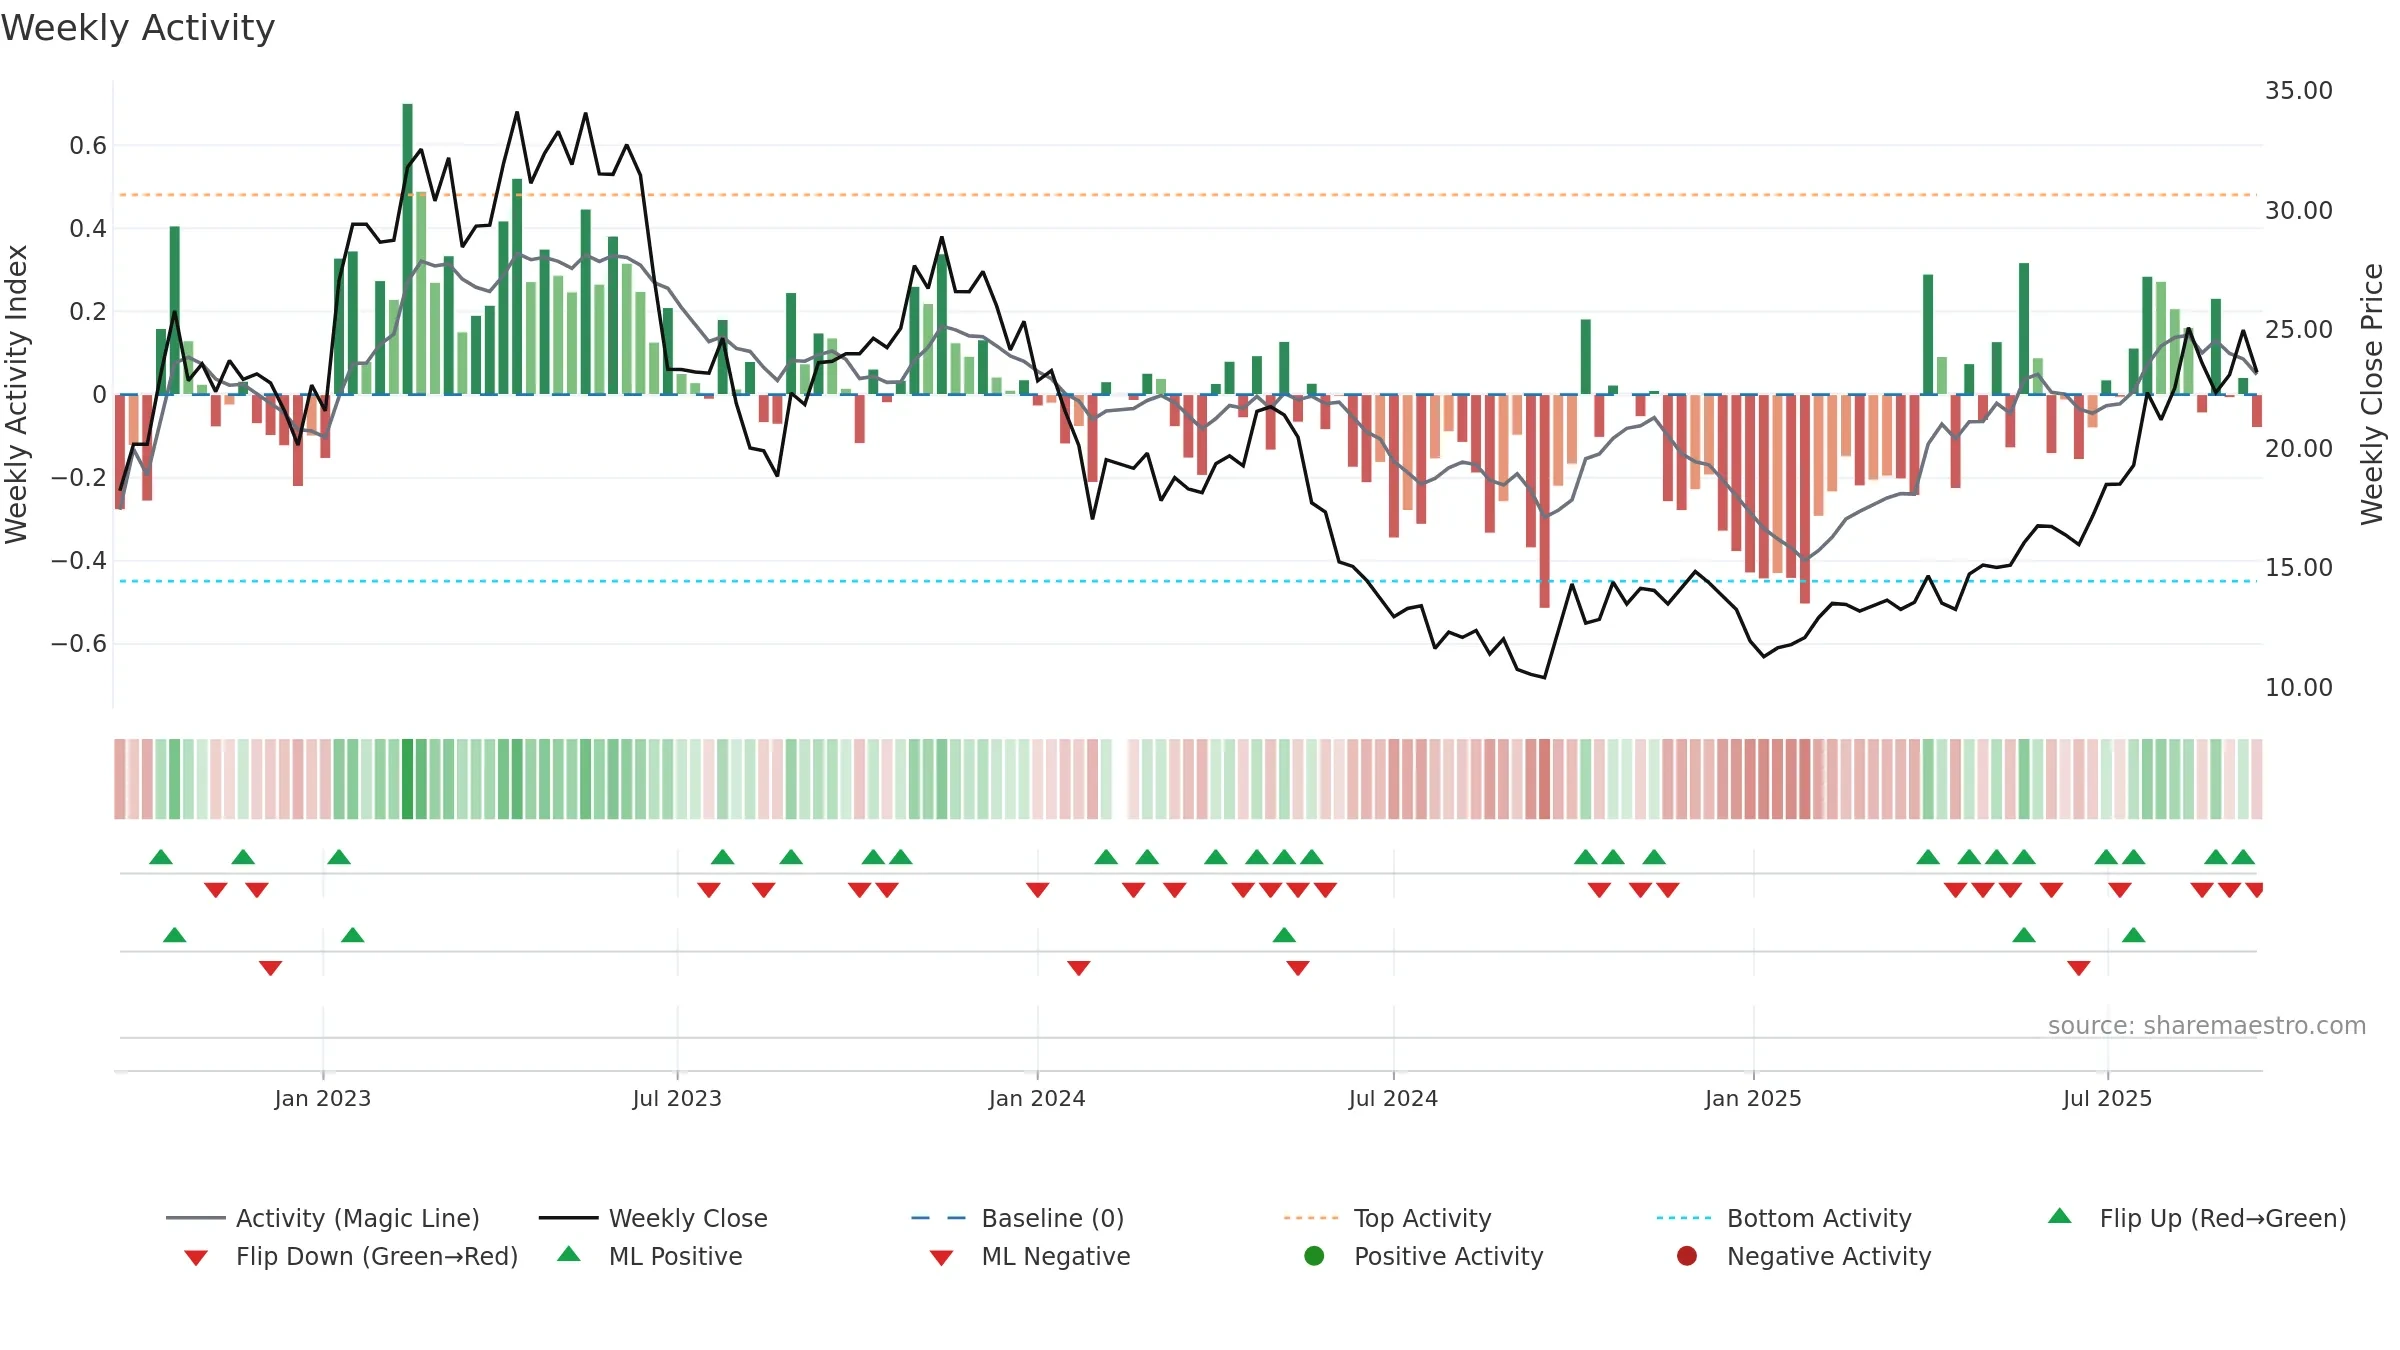
Task: Click the 30.00 price axis label
Action: click(2298, 210)
